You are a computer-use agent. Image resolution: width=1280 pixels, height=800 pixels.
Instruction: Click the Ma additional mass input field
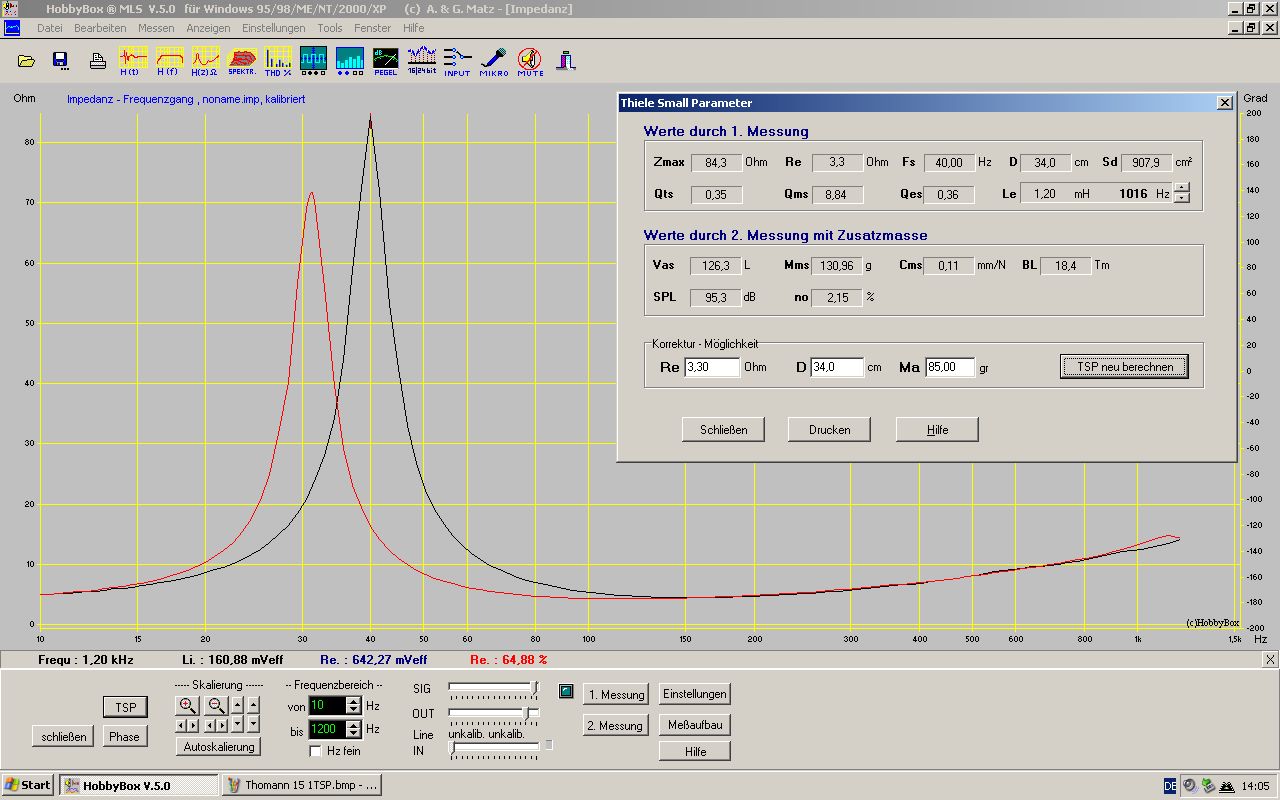coord(949,367)
